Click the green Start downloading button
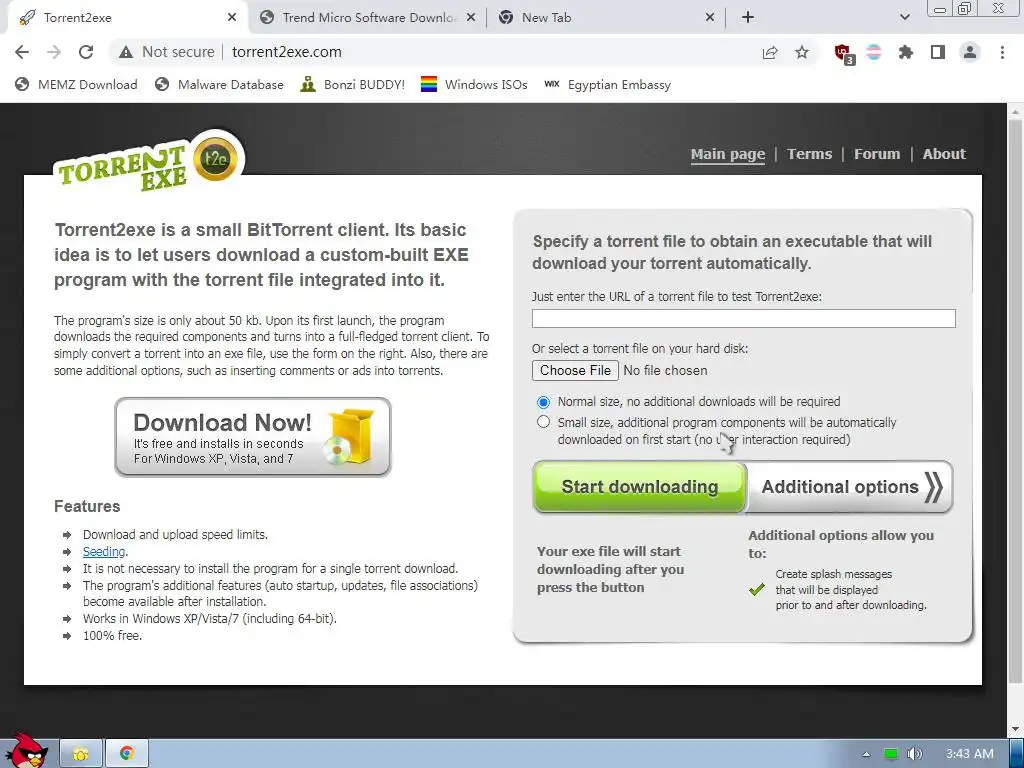 [x=639, y=487]
